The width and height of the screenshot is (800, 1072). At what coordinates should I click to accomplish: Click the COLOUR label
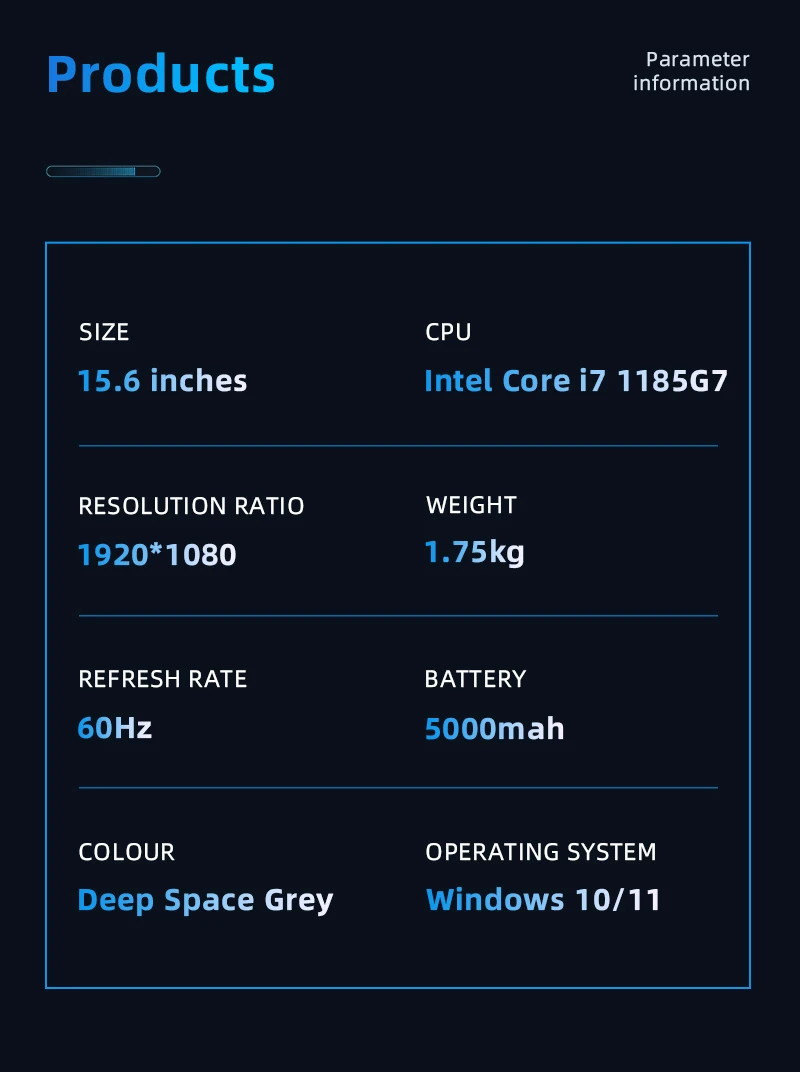coord(126,852)
